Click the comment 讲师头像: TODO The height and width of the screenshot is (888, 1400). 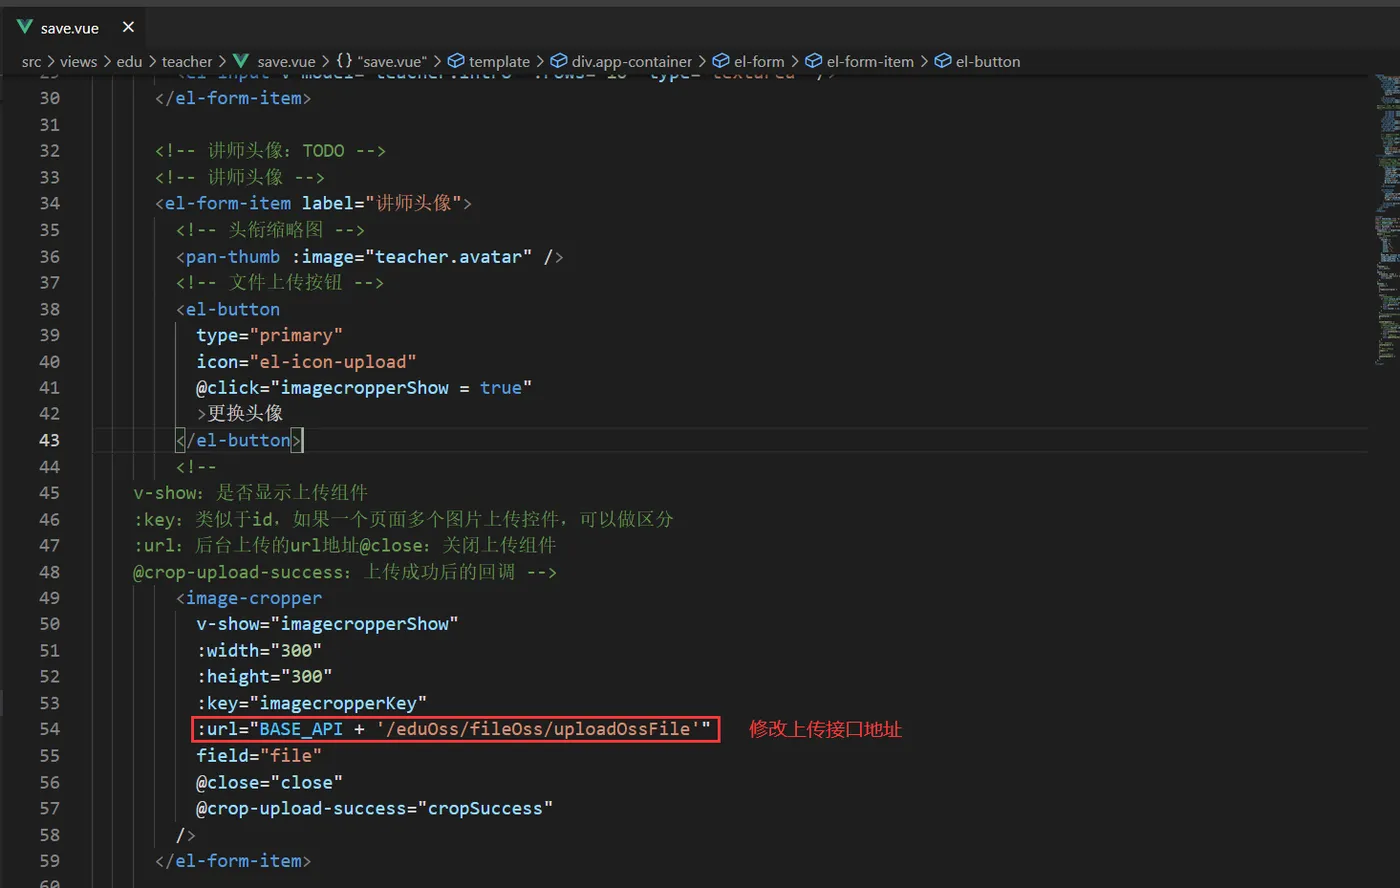(x=270, y=151)
